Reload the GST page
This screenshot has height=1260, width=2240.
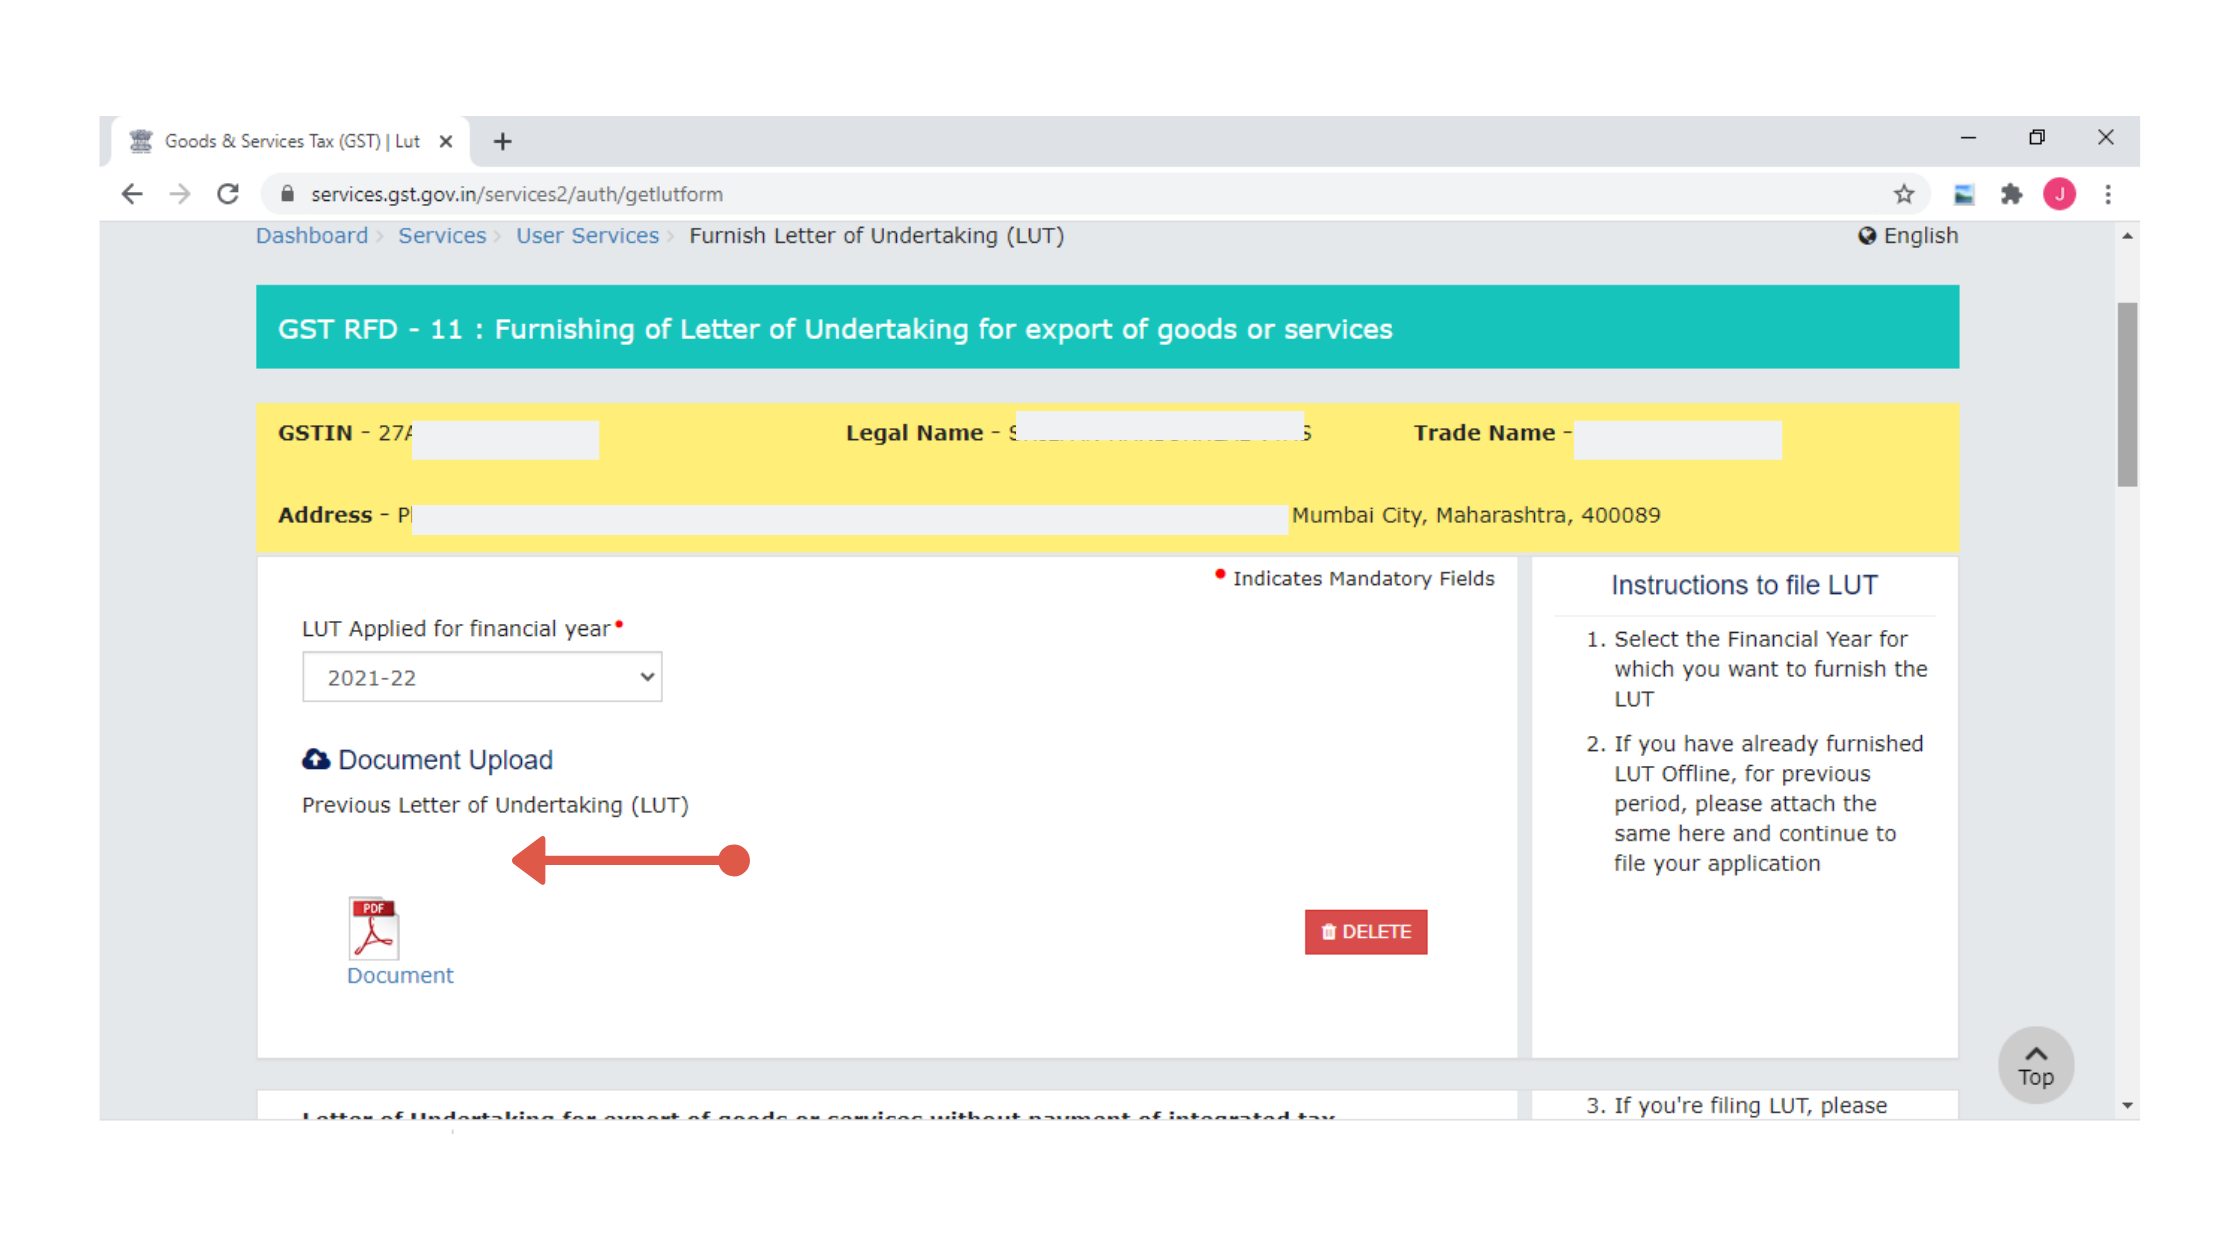click(228, 194)
